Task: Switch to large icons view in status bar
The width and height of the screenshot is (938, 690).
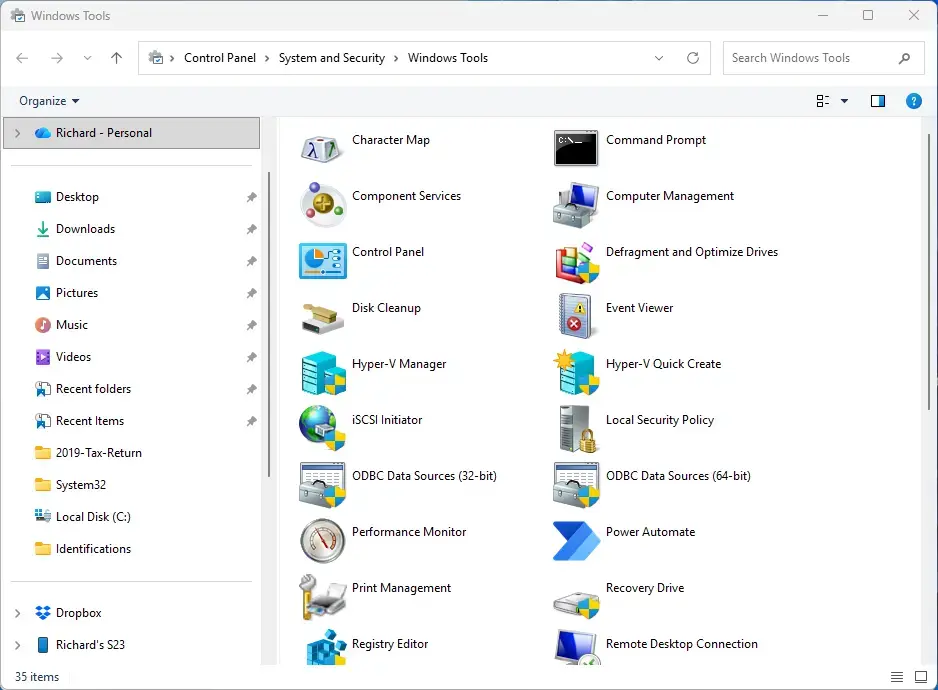Action: coord(921,677)
